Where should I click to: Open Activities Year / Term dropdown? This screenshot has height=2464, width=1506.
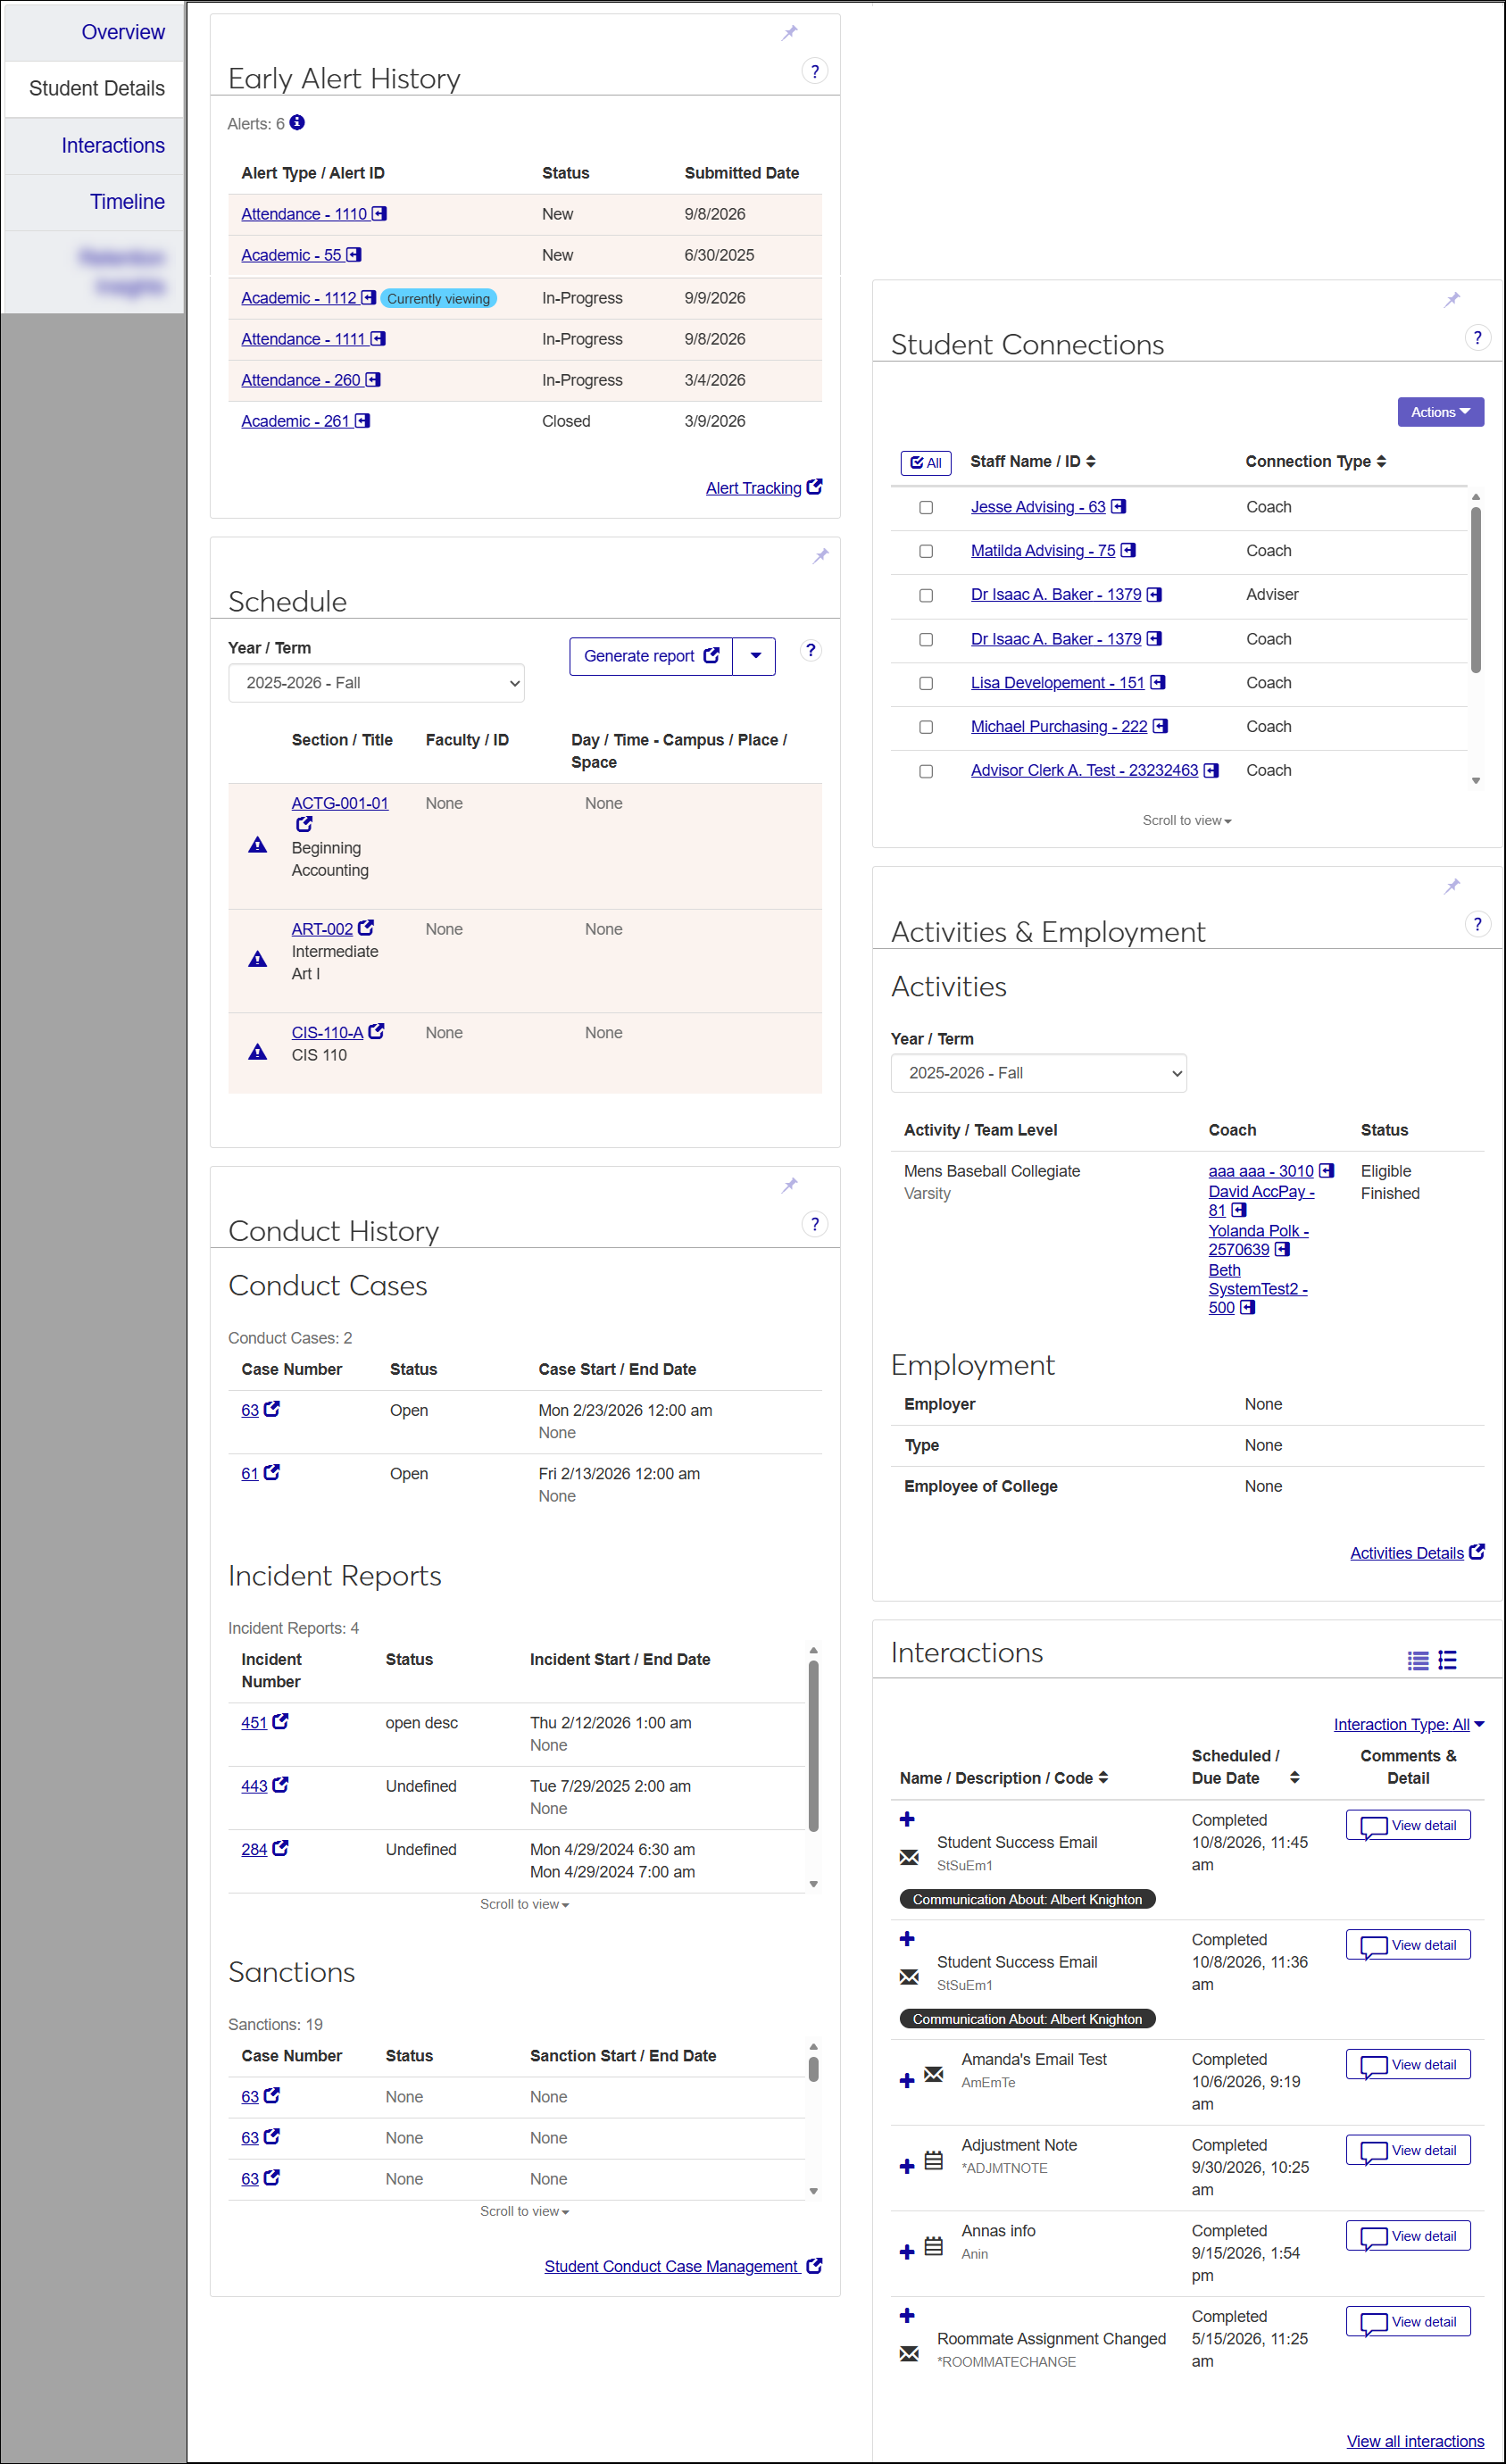click(x=1038, y=1073)
